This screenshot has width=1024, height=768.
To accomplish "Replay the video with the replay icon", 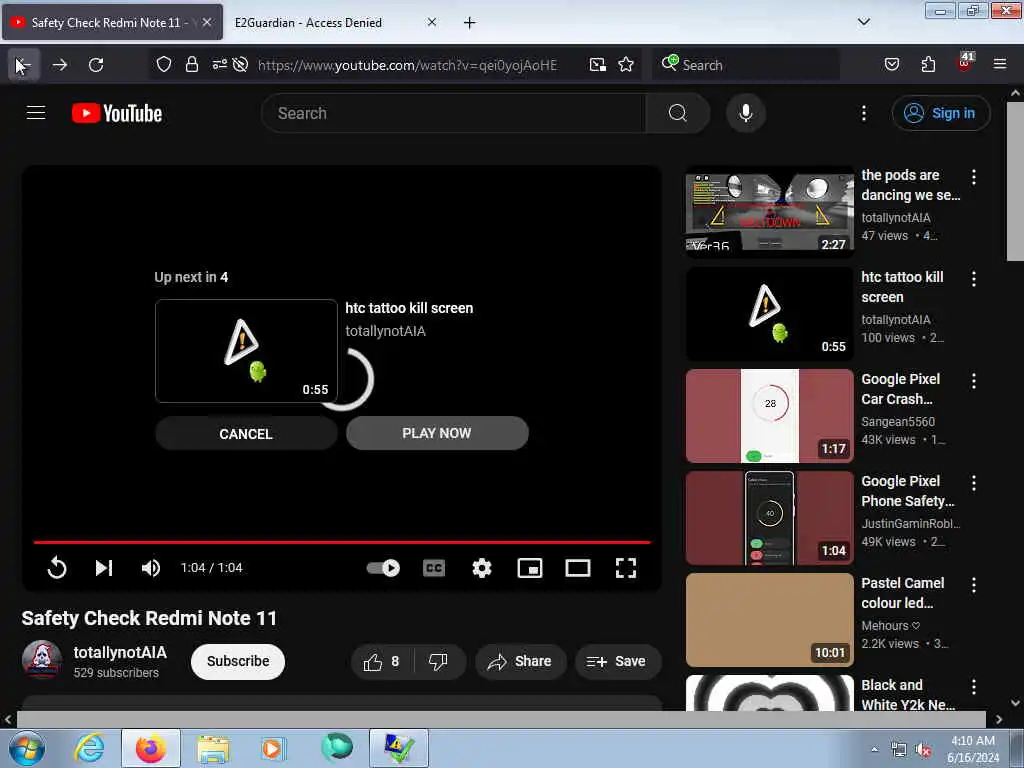I will tap(57, 568).
